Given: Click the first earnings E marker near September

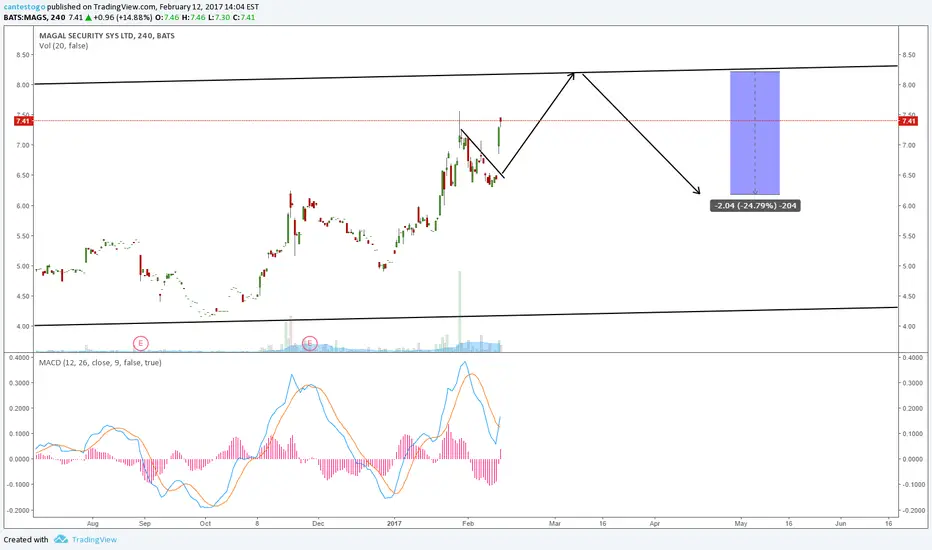Looking at the screenshot, I should [140, 343].
